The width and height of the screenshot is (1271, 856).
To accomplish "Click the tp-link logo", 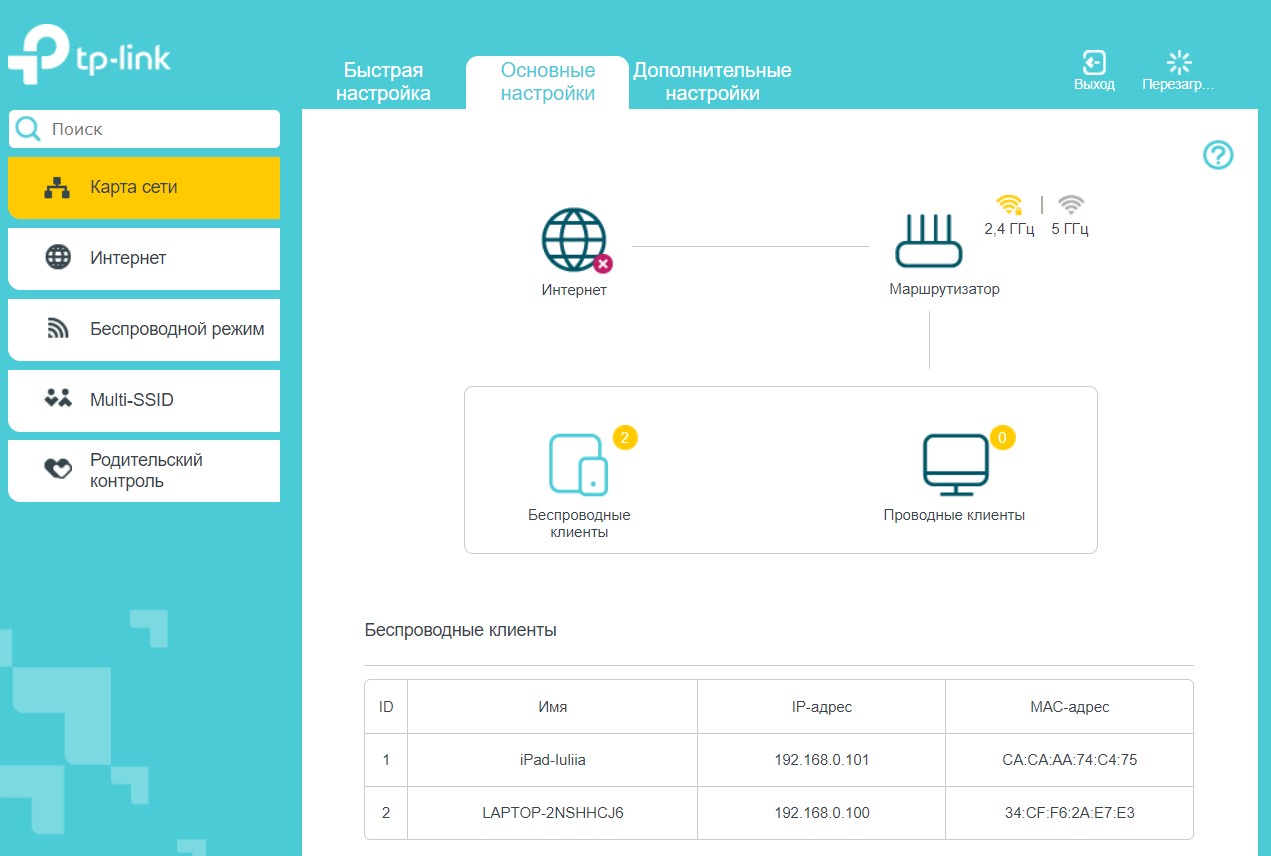I will (90, 58).
